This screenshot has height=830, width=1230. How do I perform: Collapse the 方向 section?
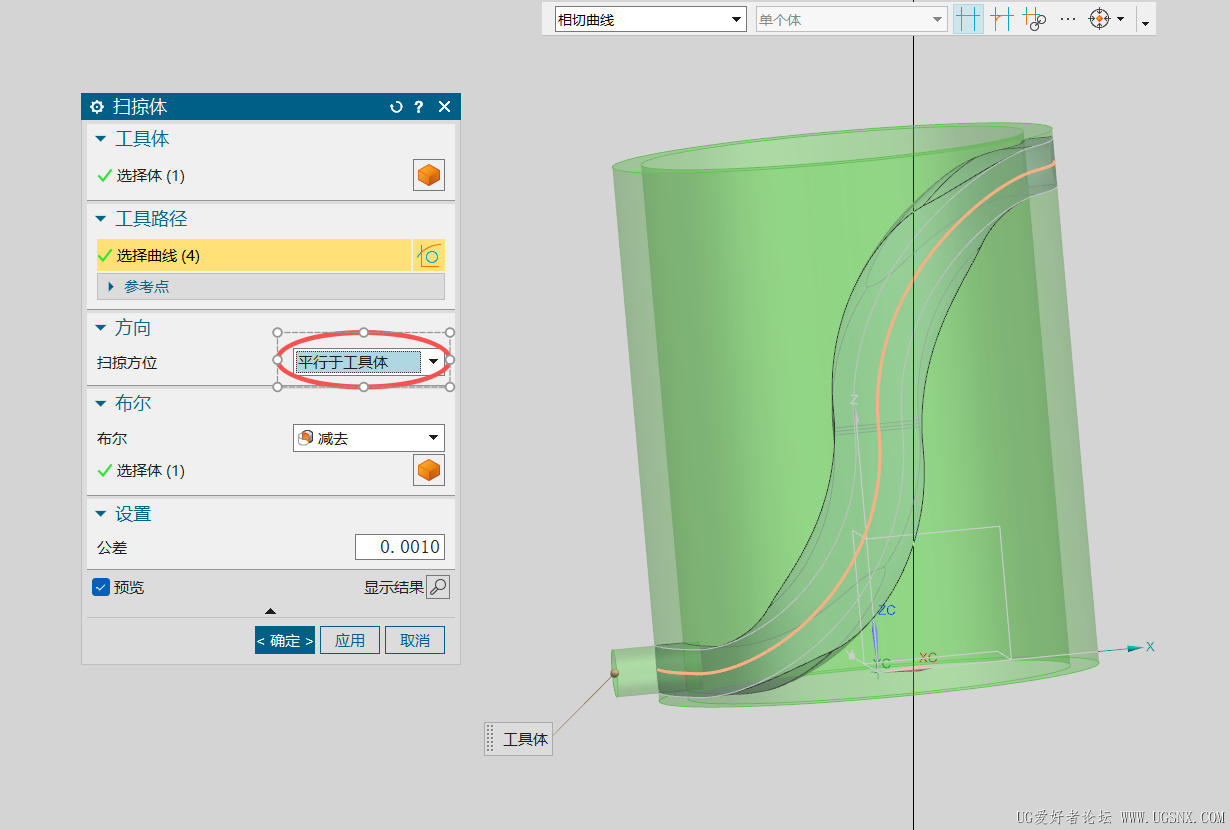pos(100,328)
